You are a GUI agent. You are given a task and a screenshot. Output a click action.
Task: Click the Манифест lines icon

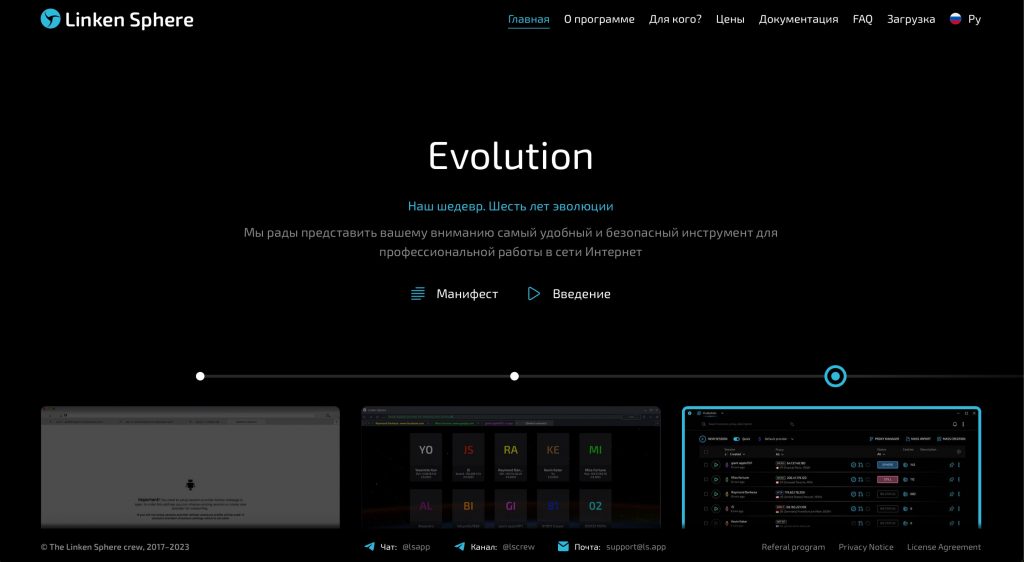tap(417, 294)
